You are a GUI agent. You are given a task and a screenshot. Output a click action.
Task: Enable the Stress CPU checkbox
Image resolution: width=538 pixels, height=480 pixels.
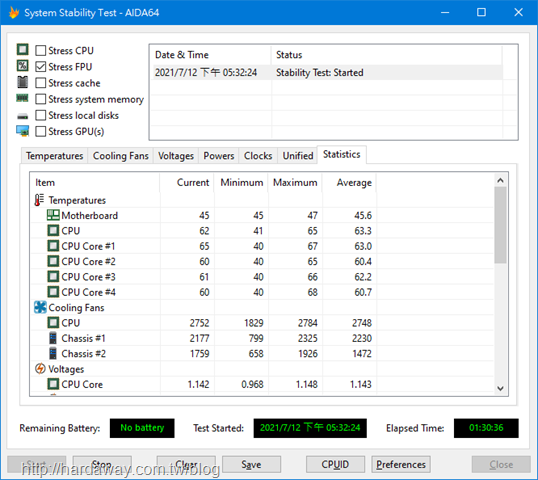pos(40,50)
